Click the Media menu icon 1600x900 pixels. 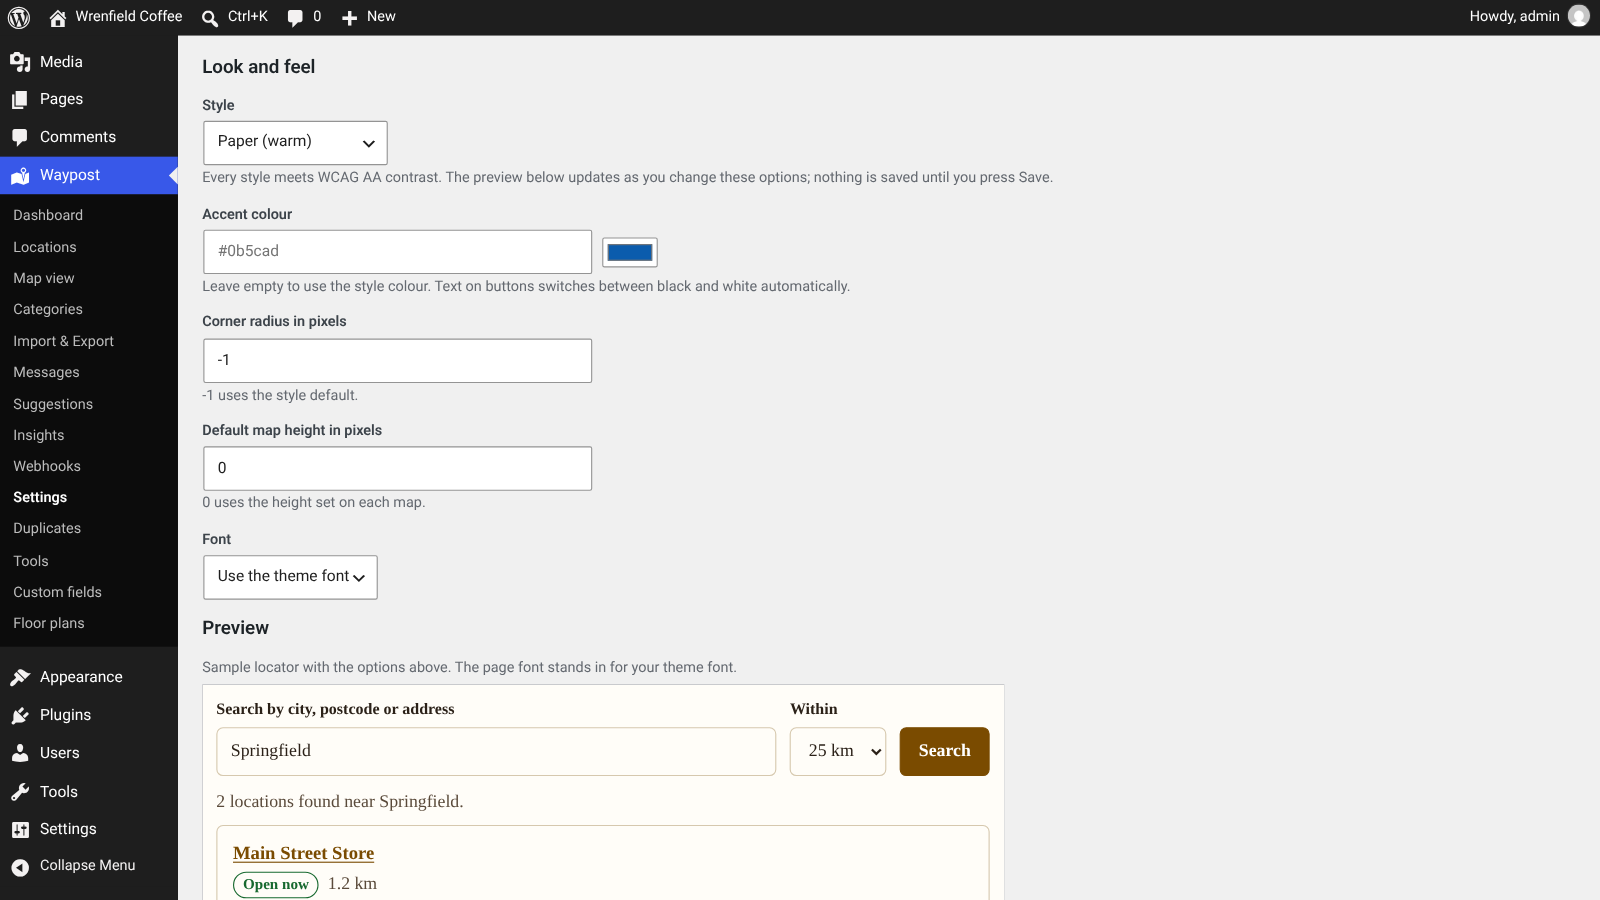[x=20, y=62]
